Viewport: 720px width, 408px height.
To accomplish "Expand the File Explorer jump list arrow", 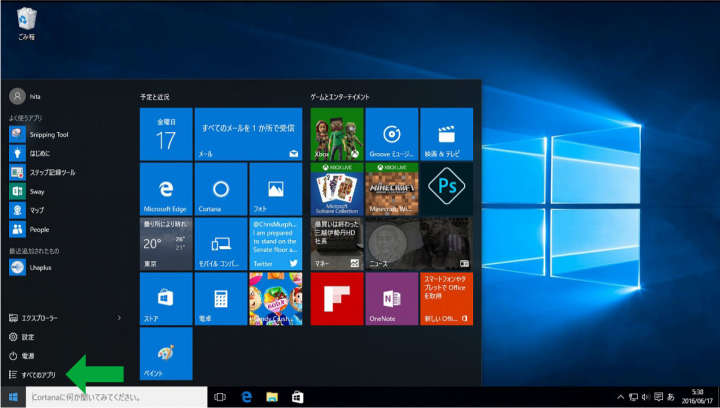I will pyautogui.click(x=119, y=318).
